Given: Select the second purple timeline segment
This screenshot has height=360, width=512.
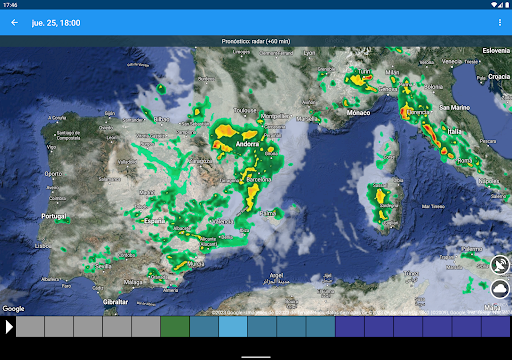Looking at the screenshot, I should pos(379,327).
